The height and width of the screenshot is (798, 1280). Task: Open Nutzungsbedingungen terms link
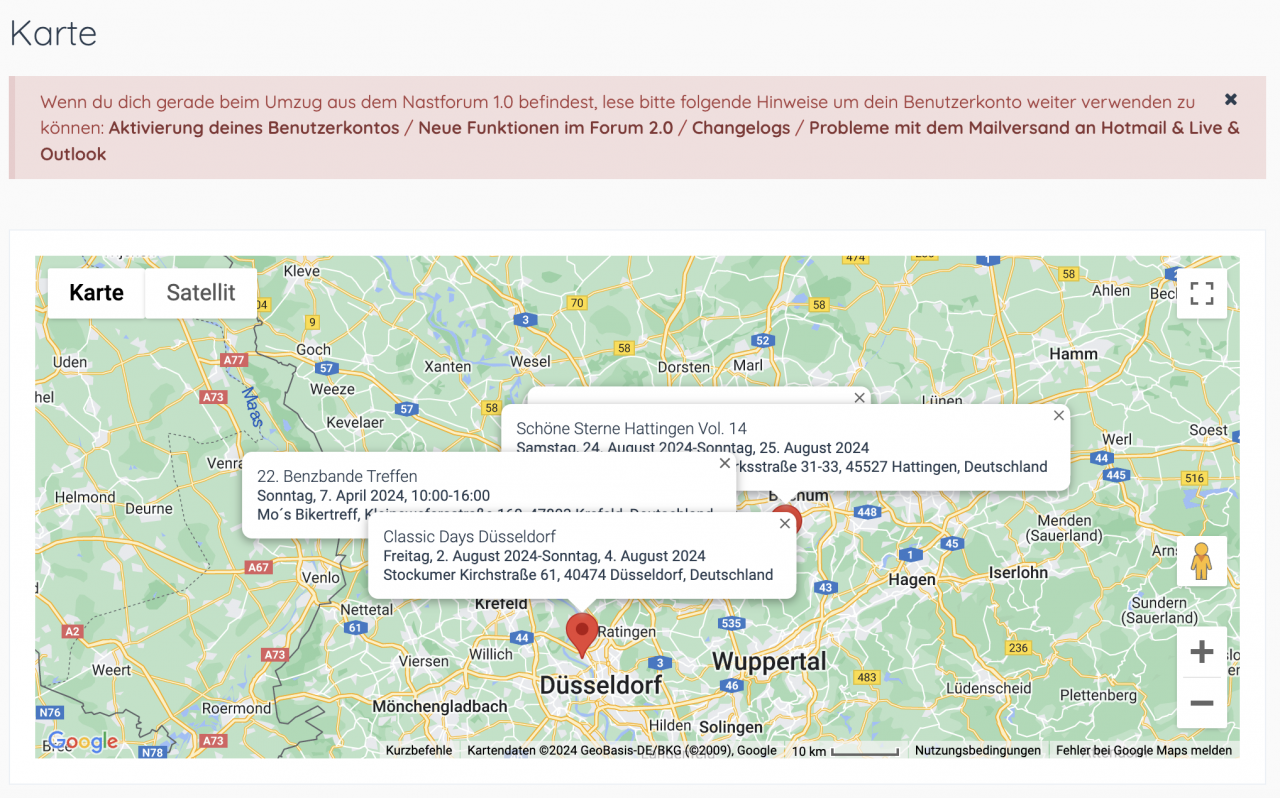tap(977, 750)
